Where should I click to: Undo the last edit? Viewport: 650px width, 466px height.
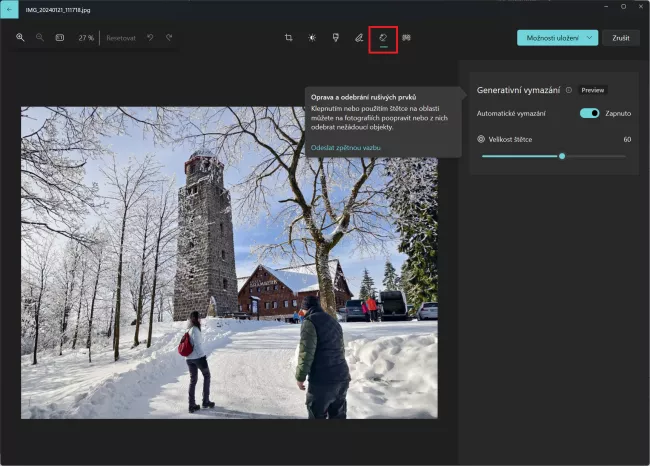pos(150,38)
